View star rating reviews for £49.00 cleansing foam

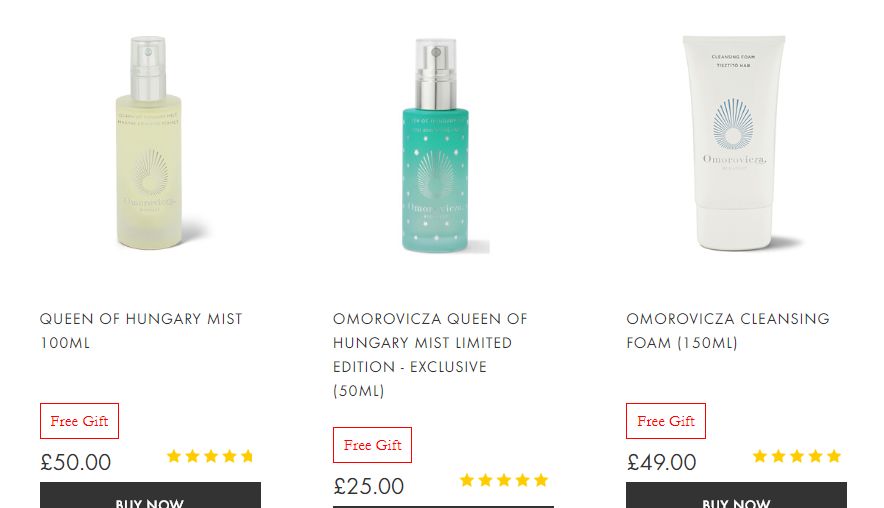[797, 456]
